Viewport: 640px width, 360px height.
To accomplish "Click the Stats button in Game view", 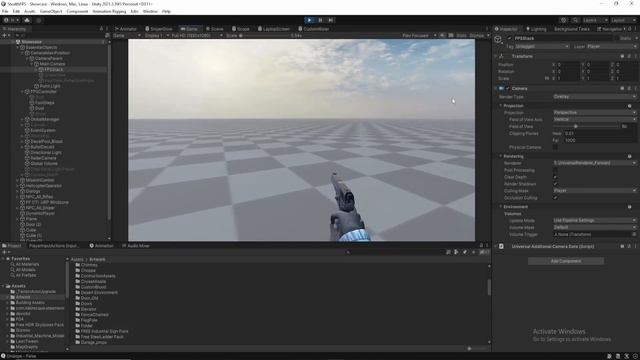I will (x=462, y=36).
